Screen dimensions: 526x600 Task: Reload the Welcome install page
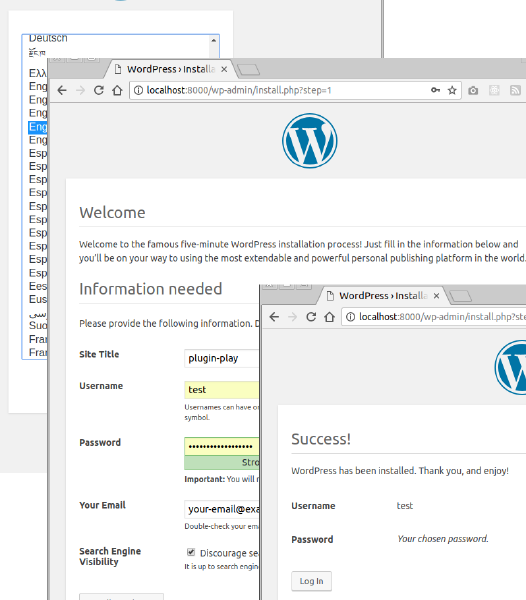[x=99, y=90]
